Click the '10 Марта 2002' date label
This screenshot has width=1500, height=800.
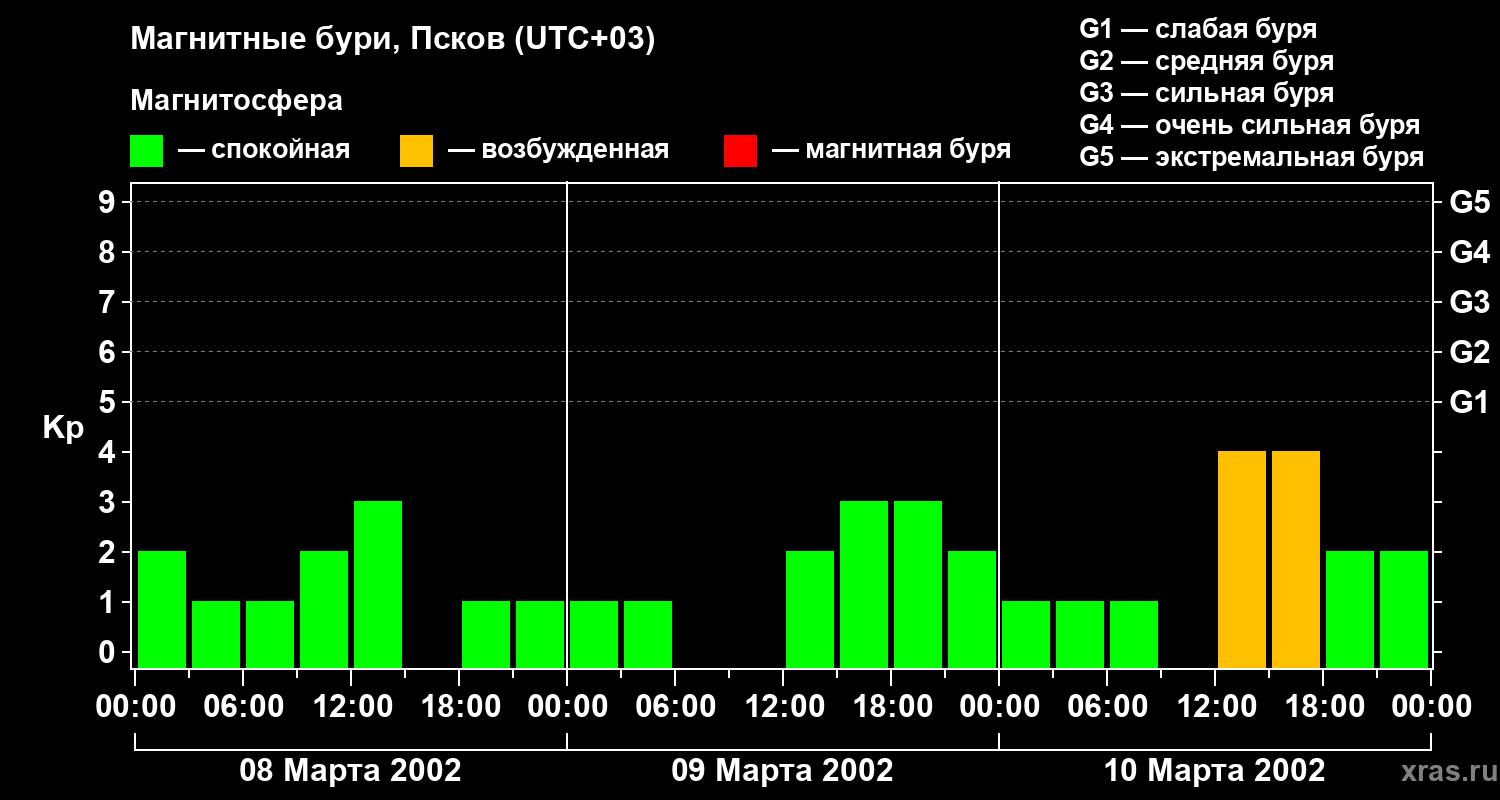click(x=1214, y=771)
